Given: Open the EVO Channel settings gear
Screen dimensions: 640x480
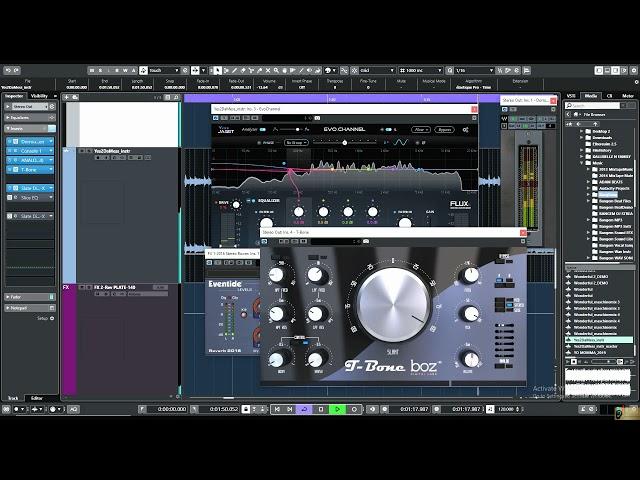Looking at the screenshot, I should click(x=465, y=130).
